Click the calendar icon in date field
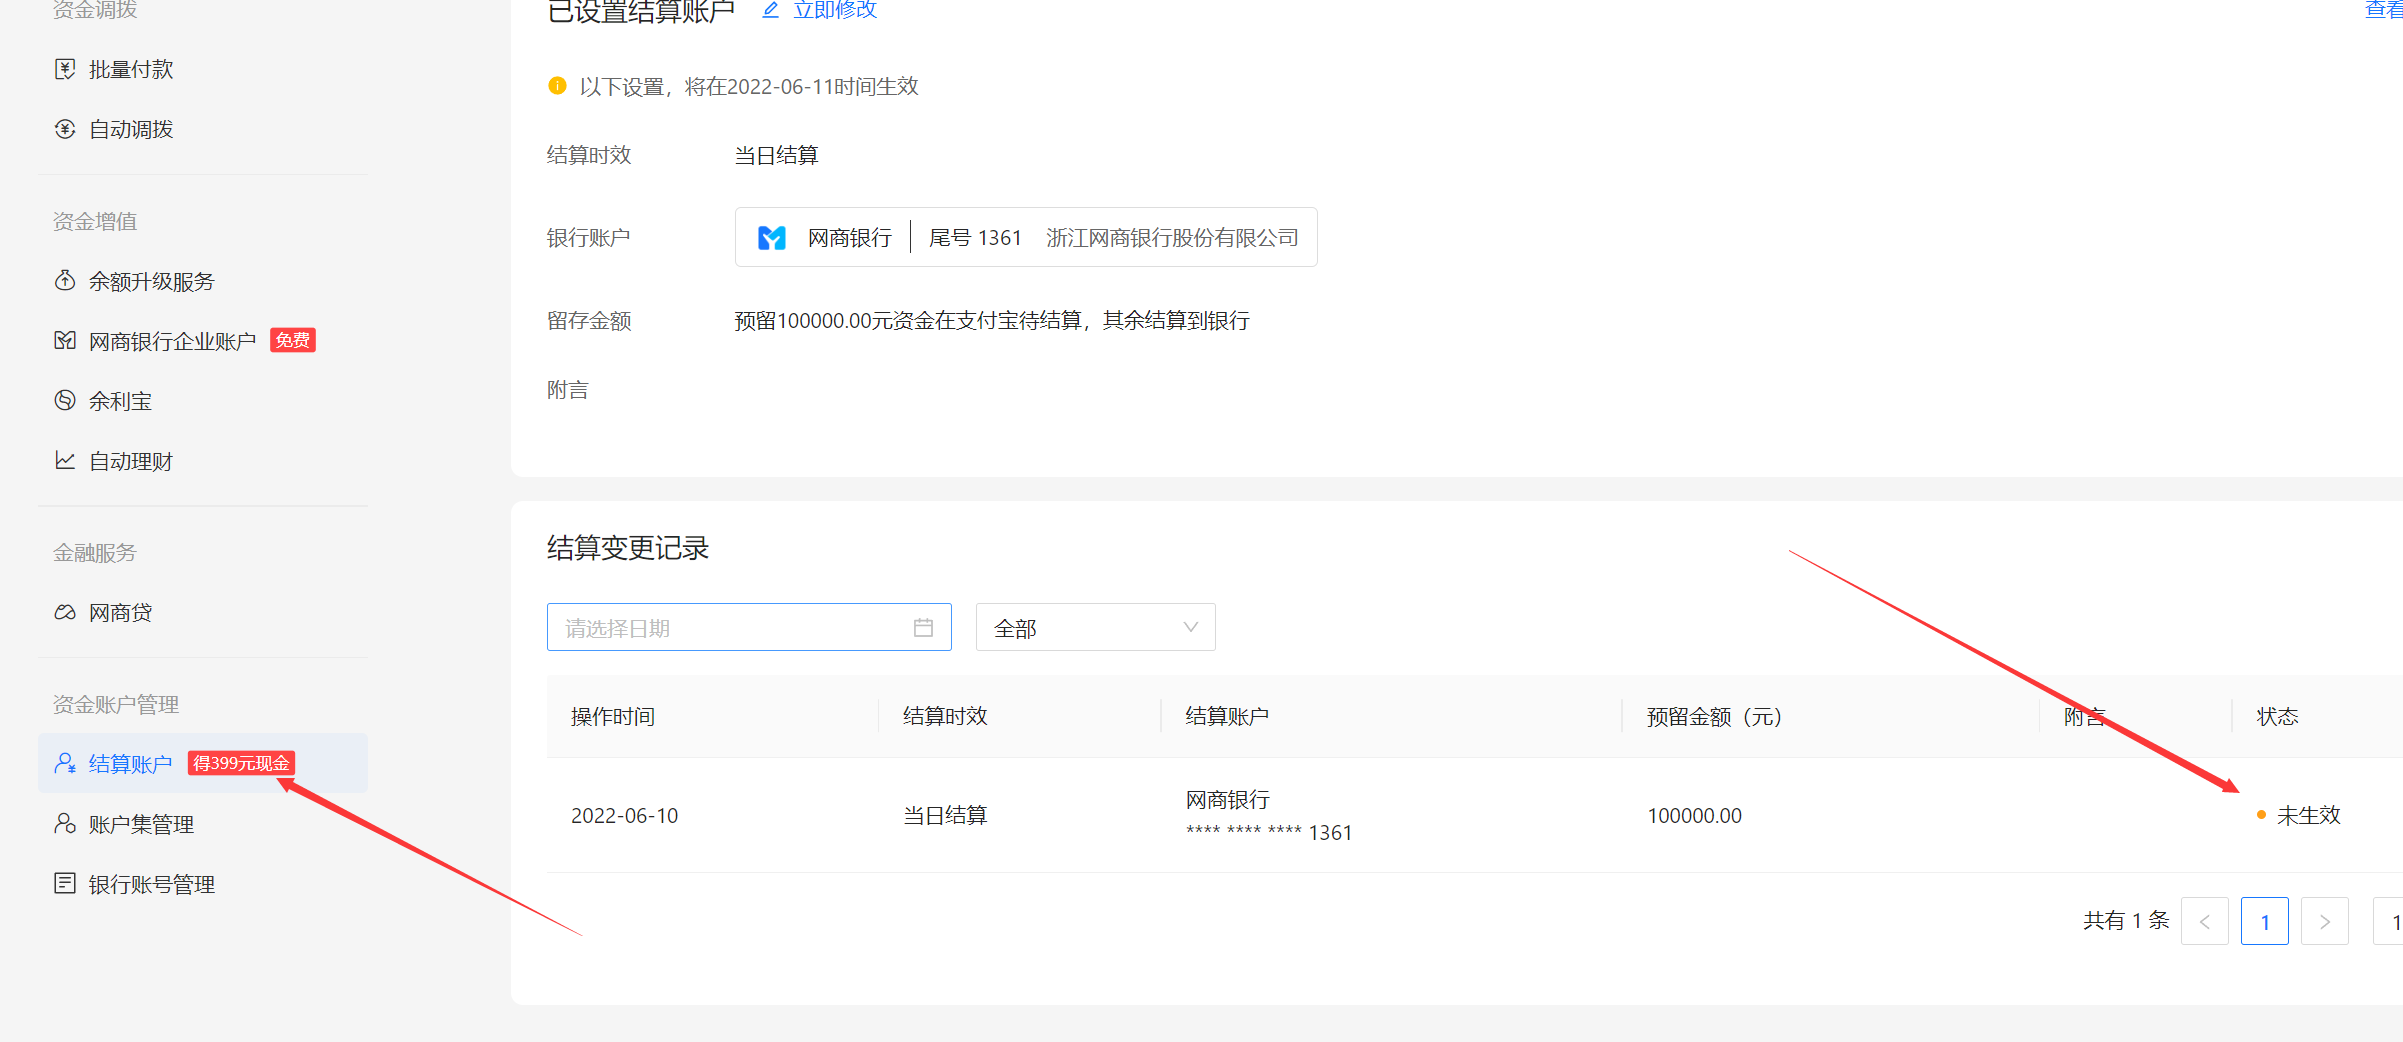2403x1042 pixels. pos(923,628)
